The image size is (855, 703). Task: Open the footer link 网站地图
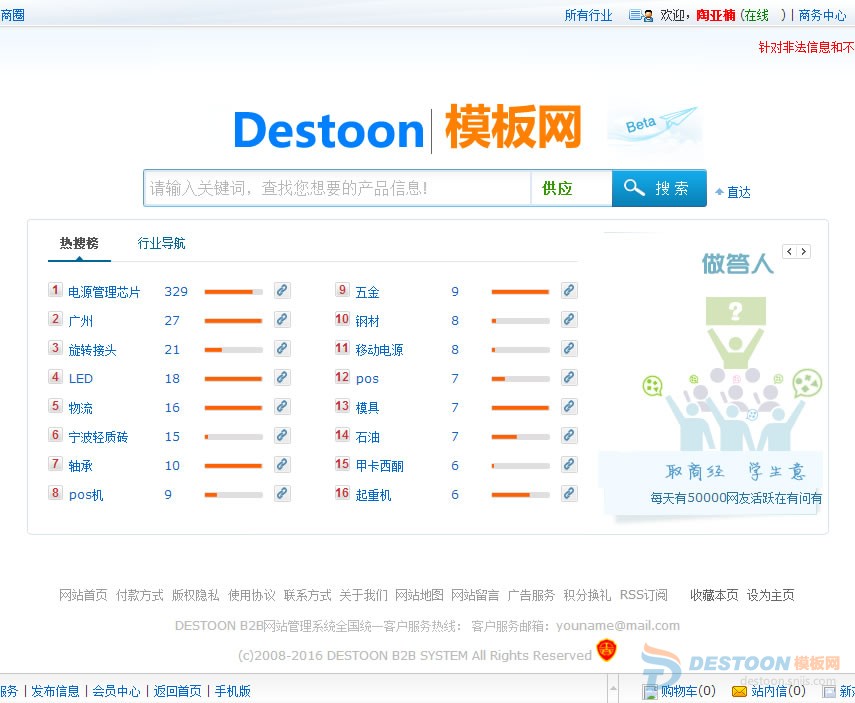pos(419,595)
